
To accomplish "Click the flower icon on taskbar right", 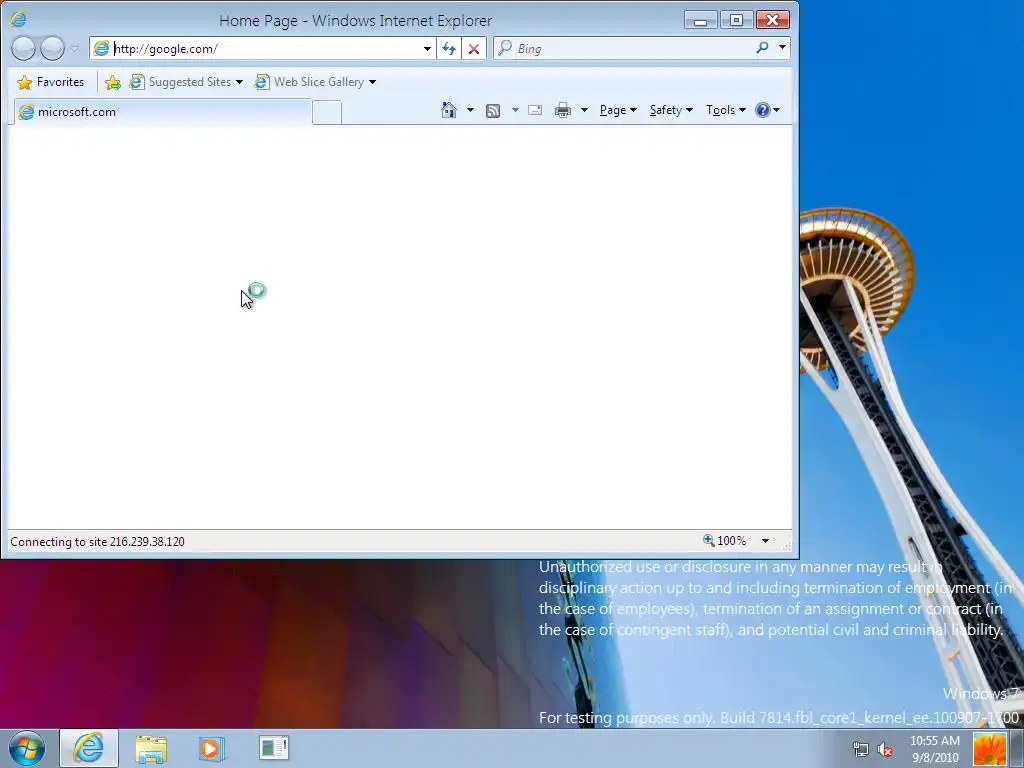I will [x=990, y=749].
